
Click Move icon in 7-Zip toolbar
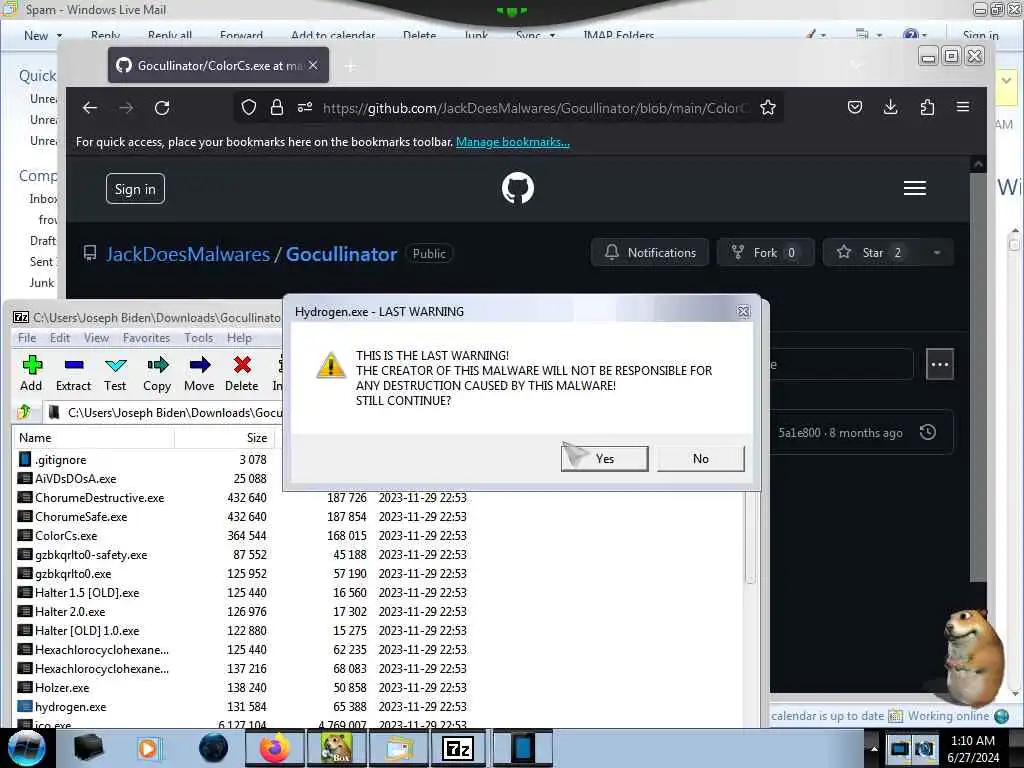coord(199,373)
